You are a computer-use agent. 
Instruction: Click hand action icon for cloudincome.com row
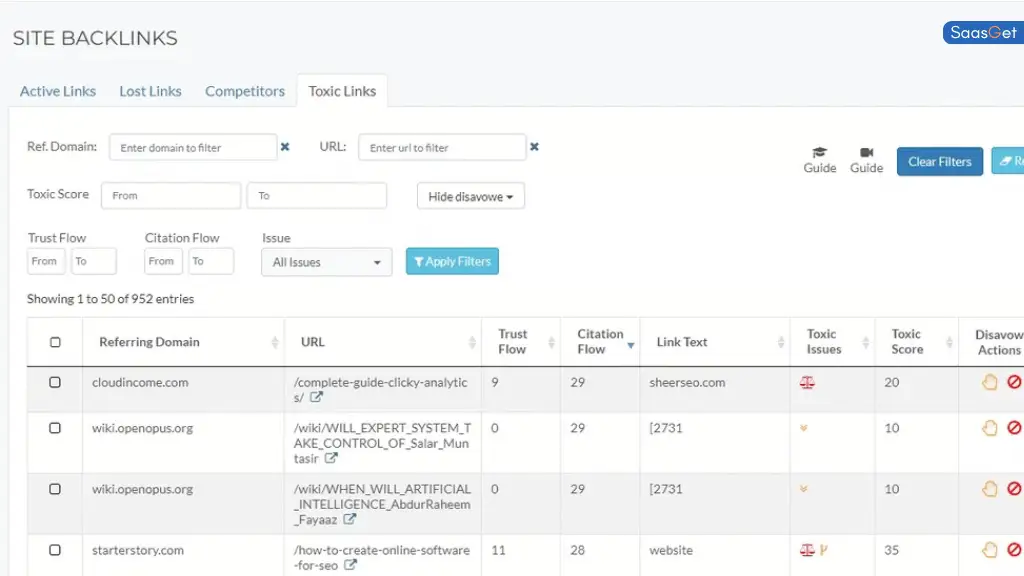(989, 382)
